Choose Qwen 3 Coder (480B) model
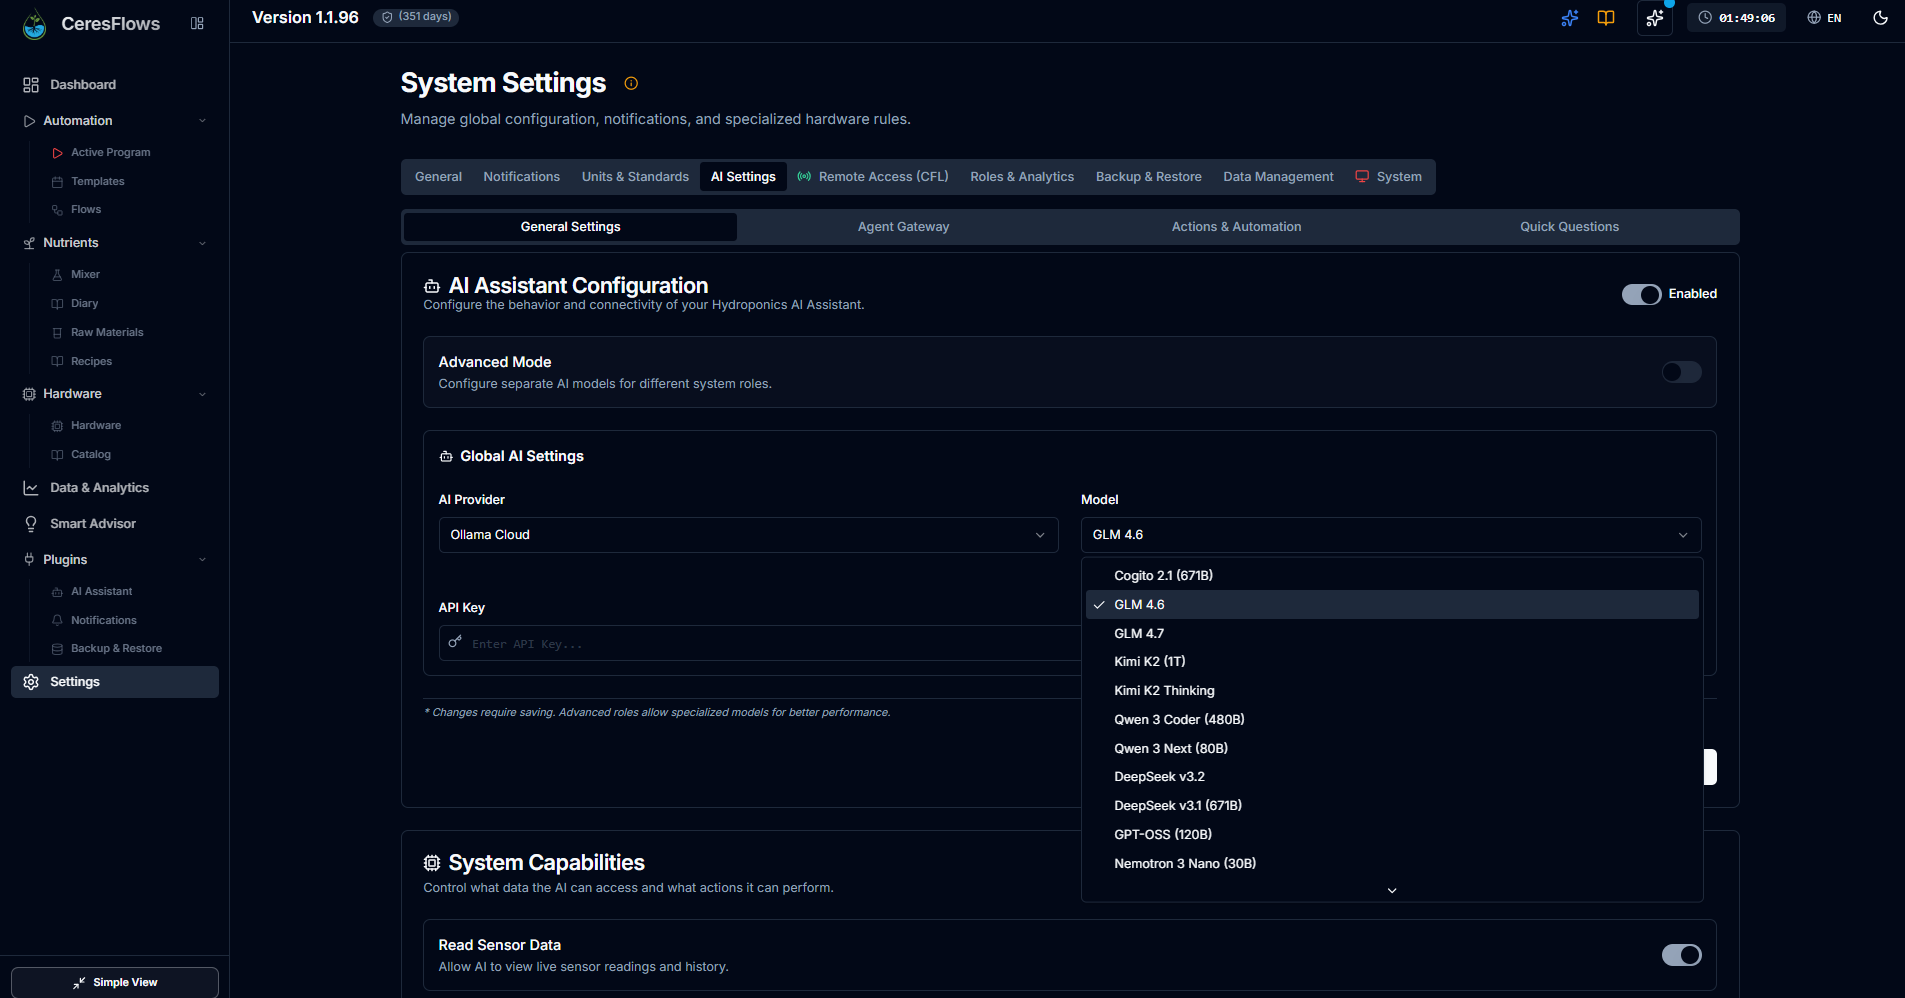Image resolution: width=1905 pixels, height=998 pixels. tap(1392, 720)
